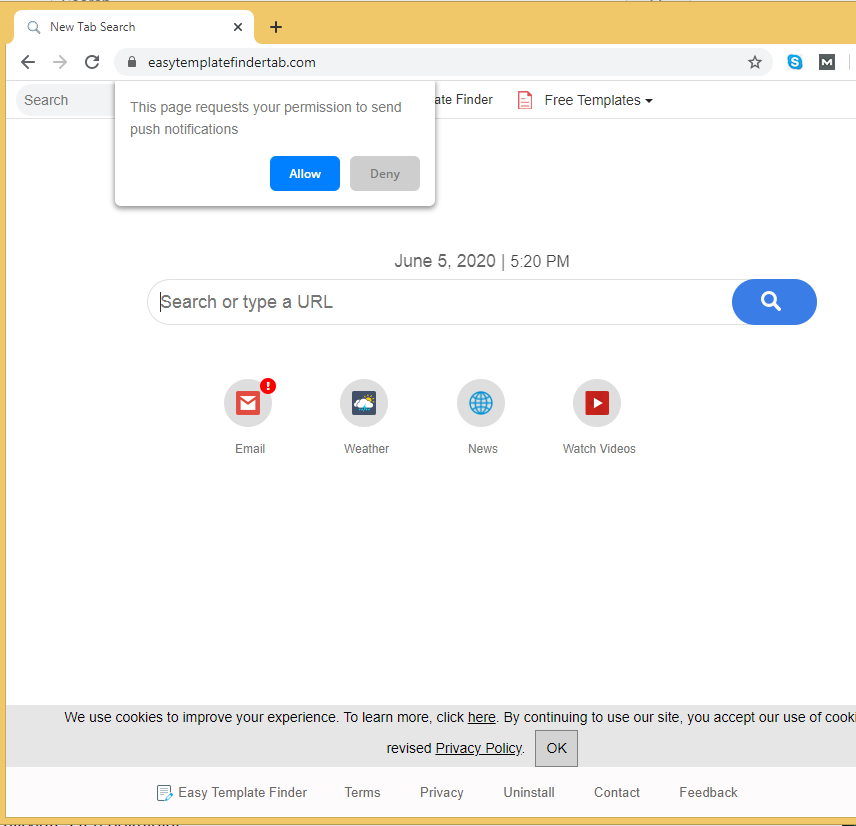This screenshot has width=856, height=826.
Task: View site info via the lock icon
Action: tap(132, 62)
